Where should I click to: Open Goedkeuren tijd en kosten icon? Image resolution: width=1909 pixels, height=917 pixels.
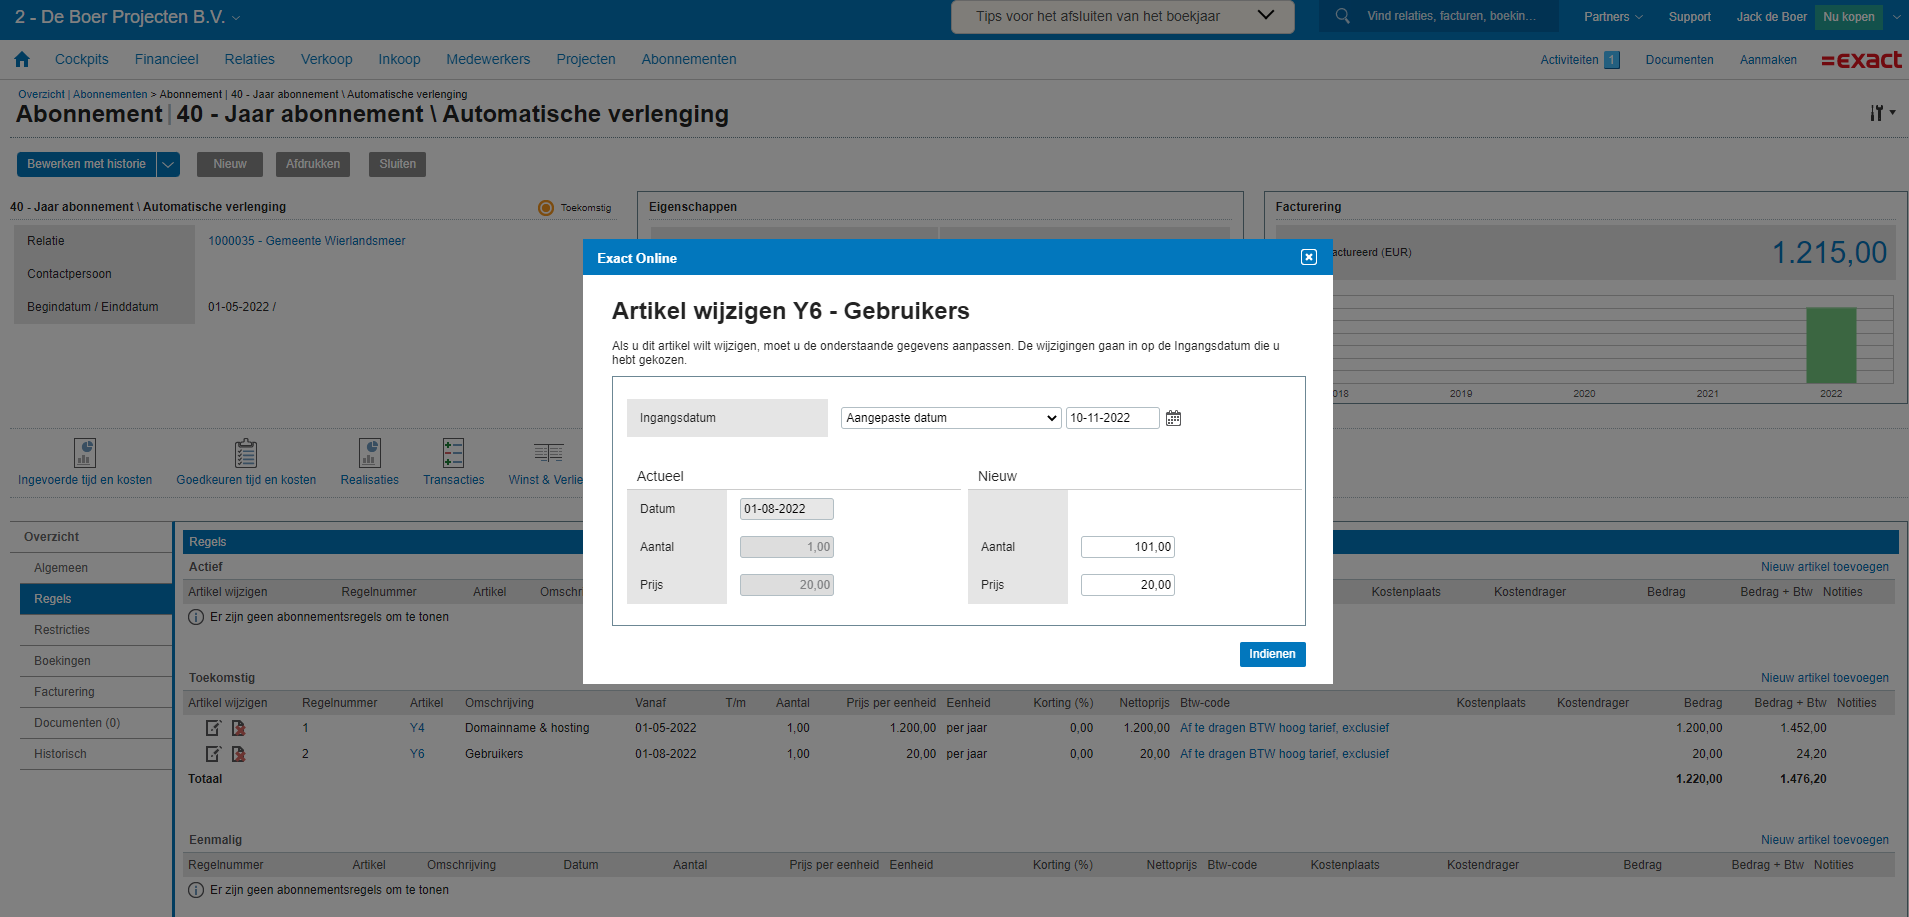pyautogui.click(x=246, y=453)
